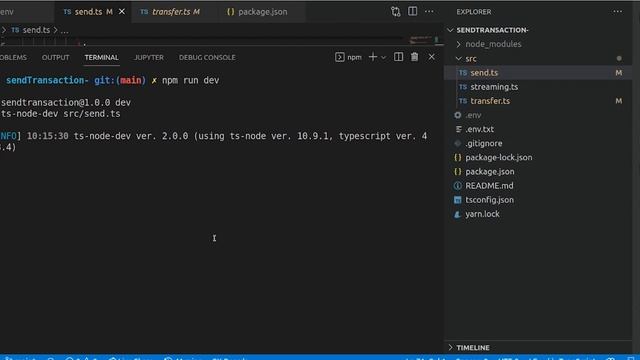Open the .env file in Explorer
Image resolution: width=640 pixels, height=360 pixels.
pyautogui.click(x=538, y=115)
